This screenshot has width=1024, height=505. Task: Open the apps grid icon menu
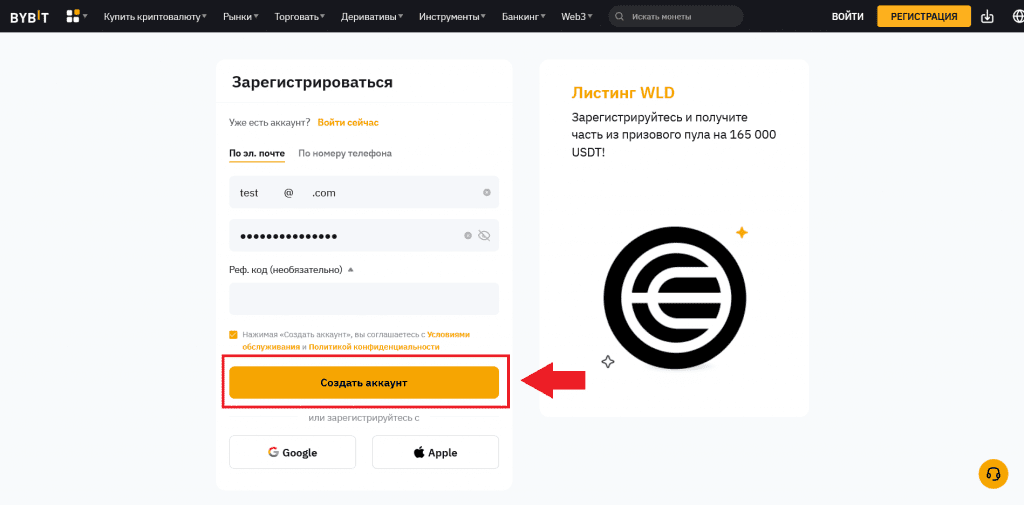tap(76, 16)
